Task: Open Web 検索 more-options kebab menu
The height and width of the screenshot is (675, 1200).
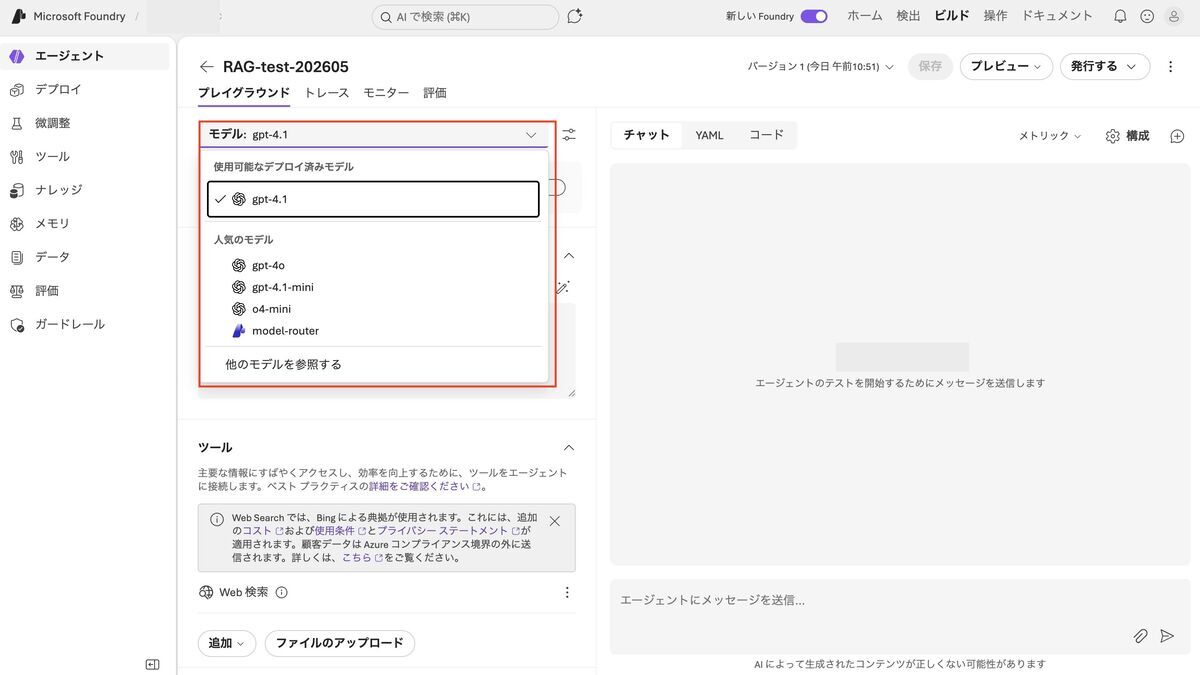Action: coord(567,592)
